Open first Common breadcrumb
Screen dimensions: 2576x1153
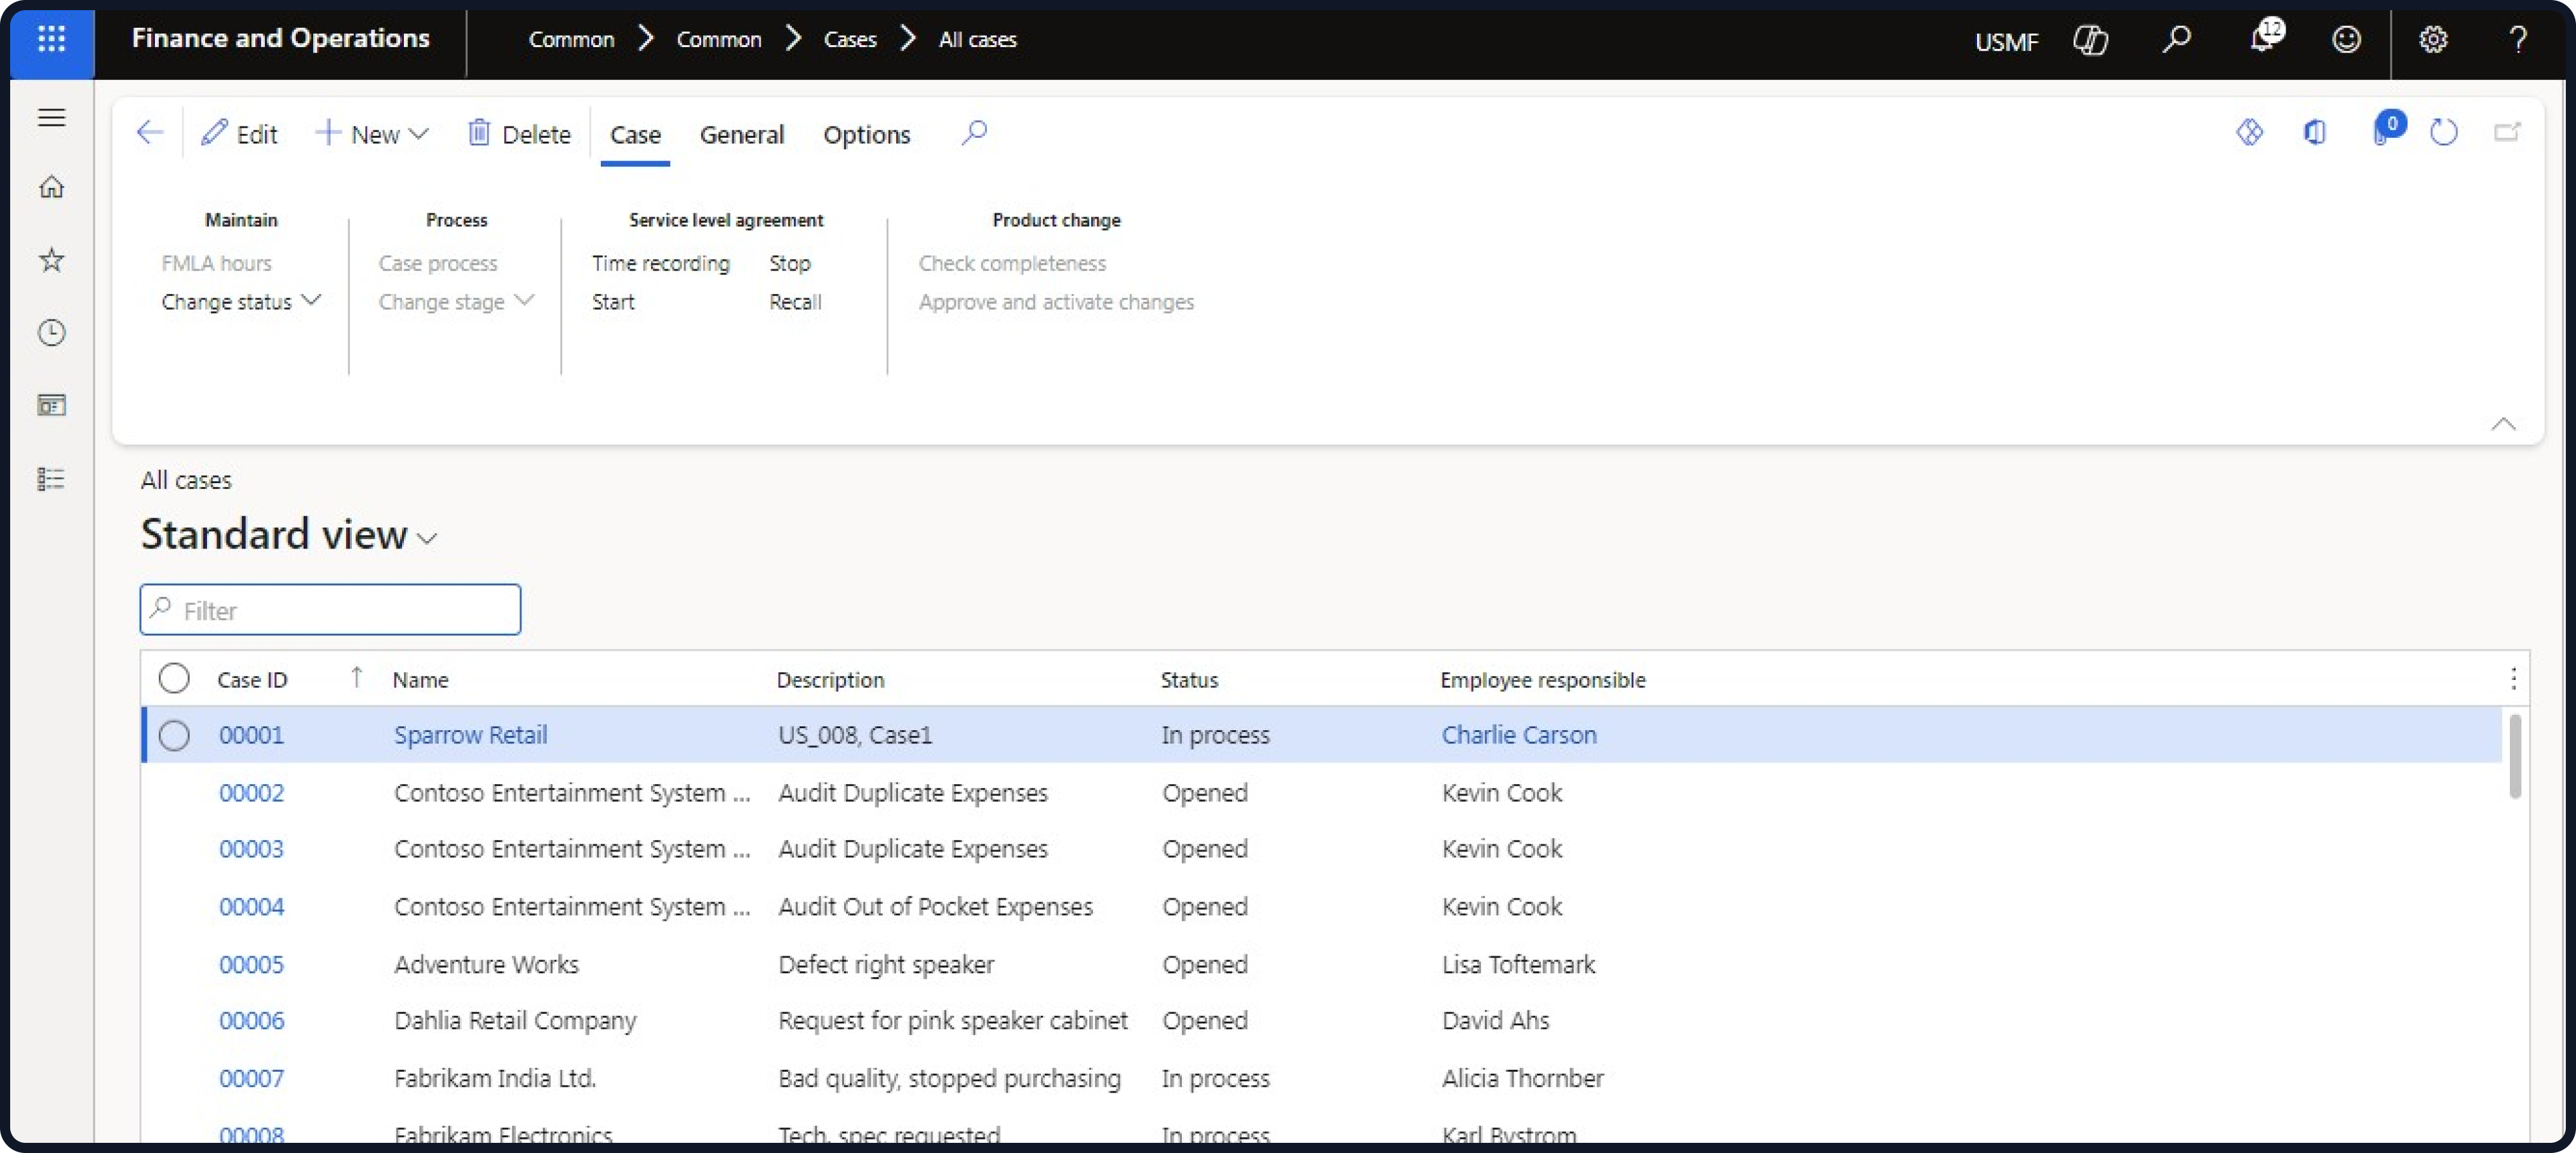tap(571, 39)
